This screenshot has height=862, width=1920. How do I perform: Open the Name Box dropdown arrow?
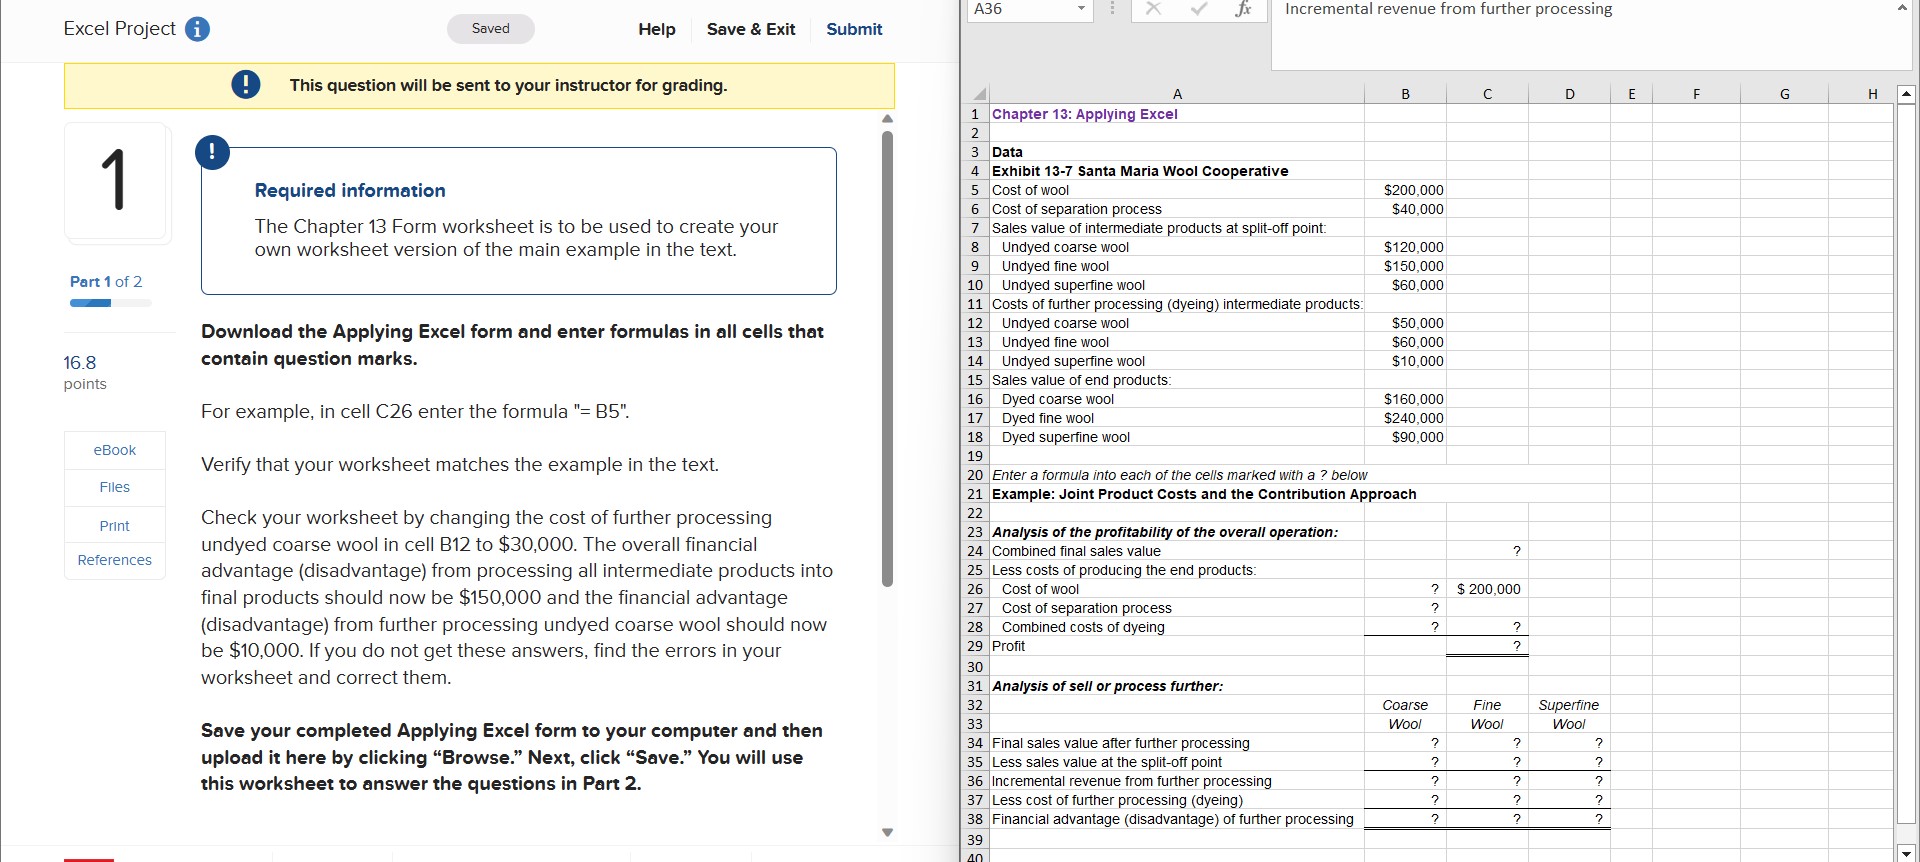[1081, 9]
